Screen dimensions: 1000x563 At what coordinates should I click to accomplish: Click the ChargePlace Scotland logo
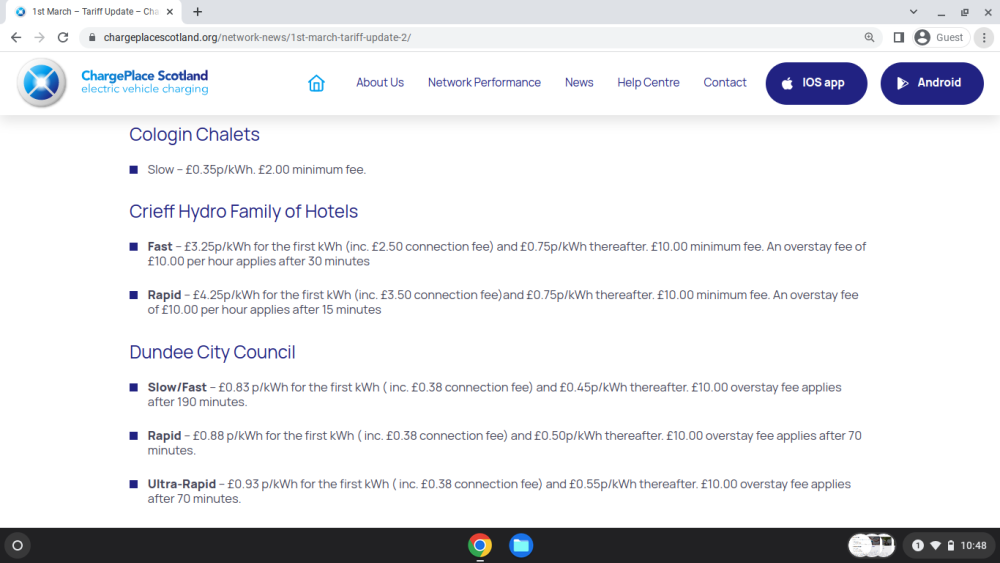pyautogui.click(x=114, y=83)
